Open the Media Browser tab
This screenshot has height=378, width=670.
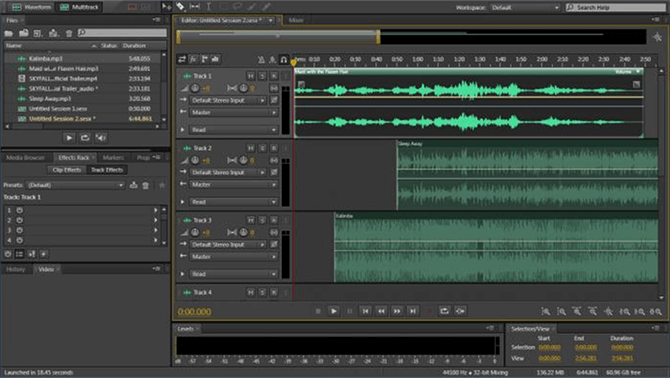pyautogui.click(x=25, y=158)
